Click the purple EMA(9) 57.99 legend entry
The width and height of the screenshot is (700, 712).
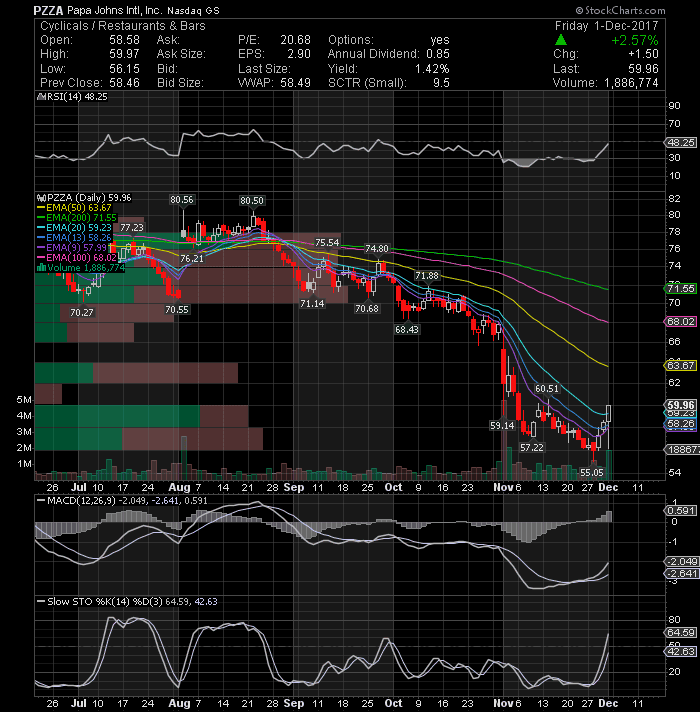click(71, 248)
